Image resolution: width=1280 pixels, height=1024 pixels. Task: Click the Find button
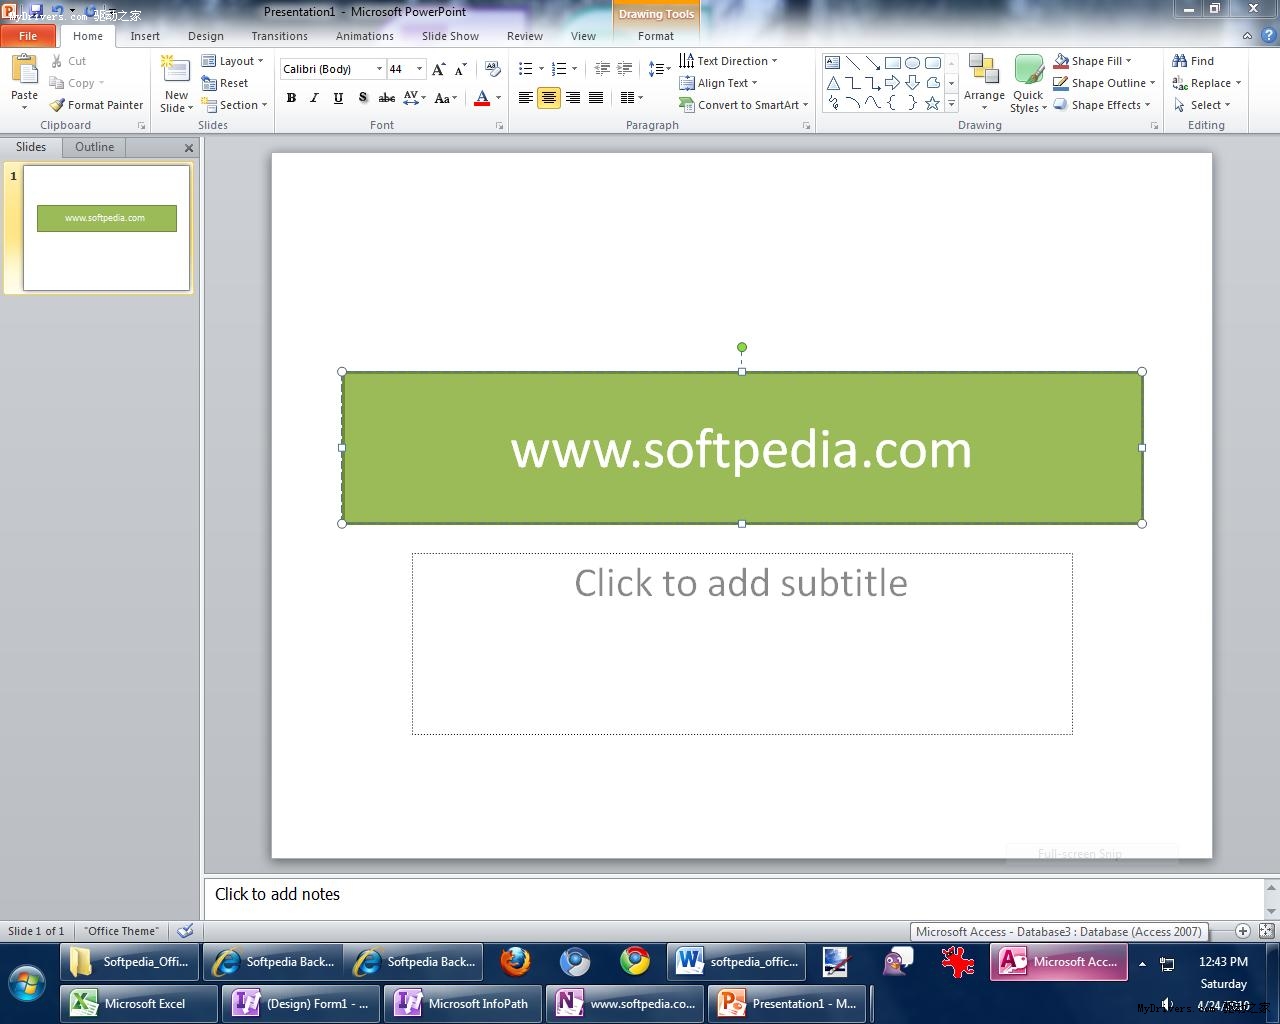(x=1193, y=61)
